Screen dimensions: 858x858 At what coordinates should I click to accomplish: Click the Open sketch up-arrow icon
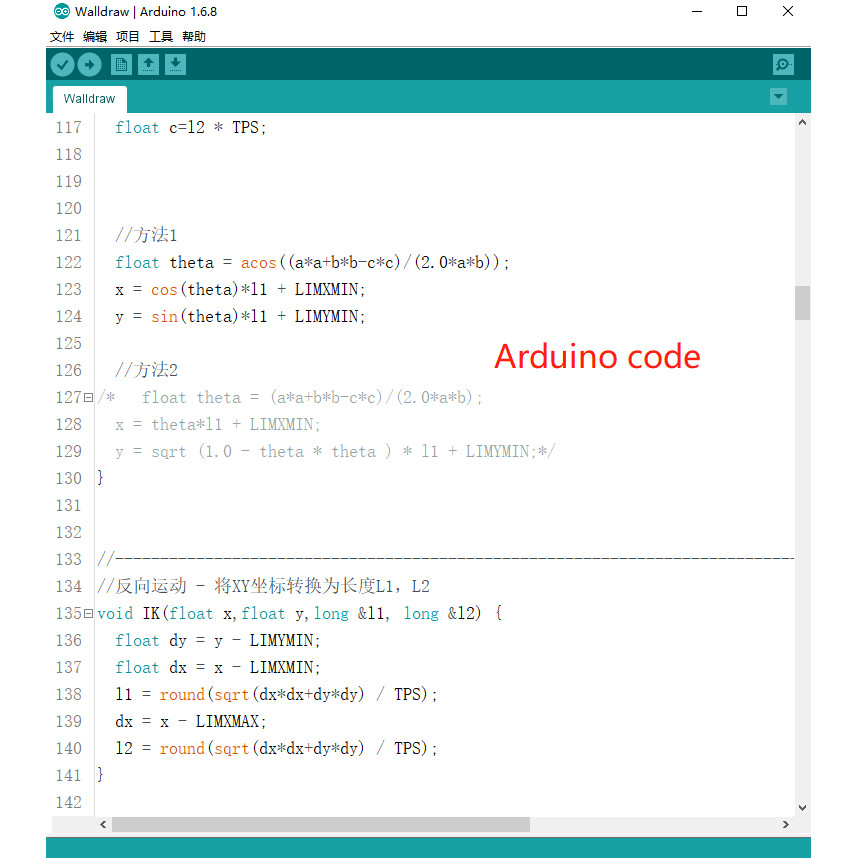pyautogui.click(x=148, y=65)
